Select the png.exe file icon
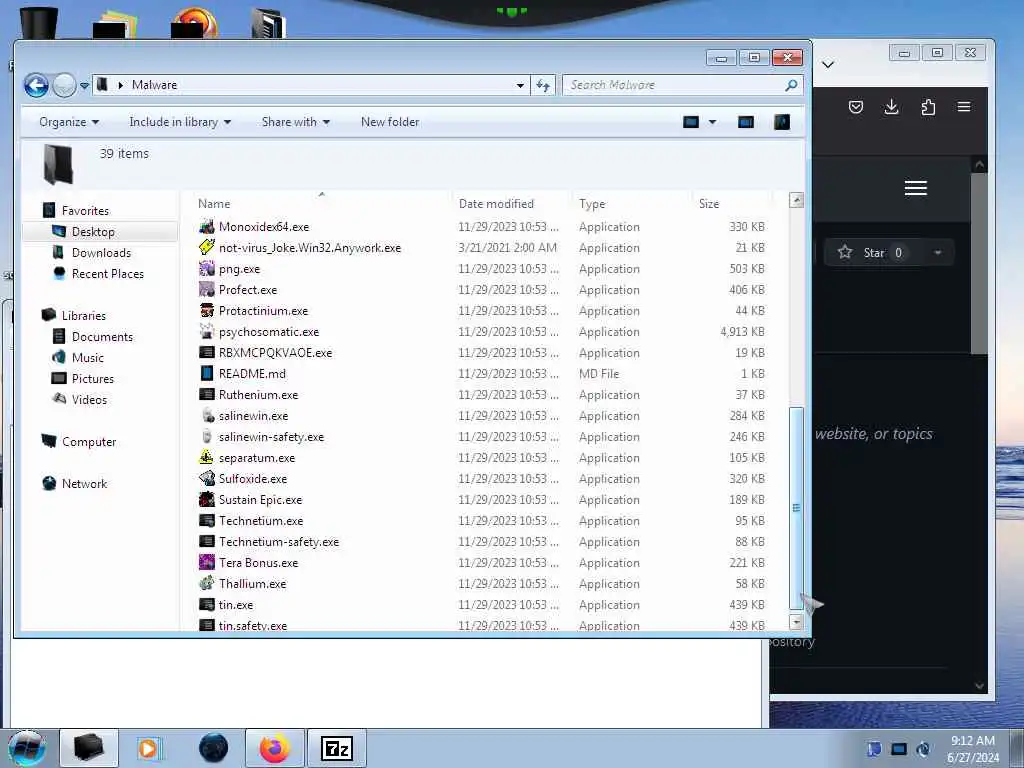The width and height of the screenshot is (1024, 768). click(x=207, y=268)
